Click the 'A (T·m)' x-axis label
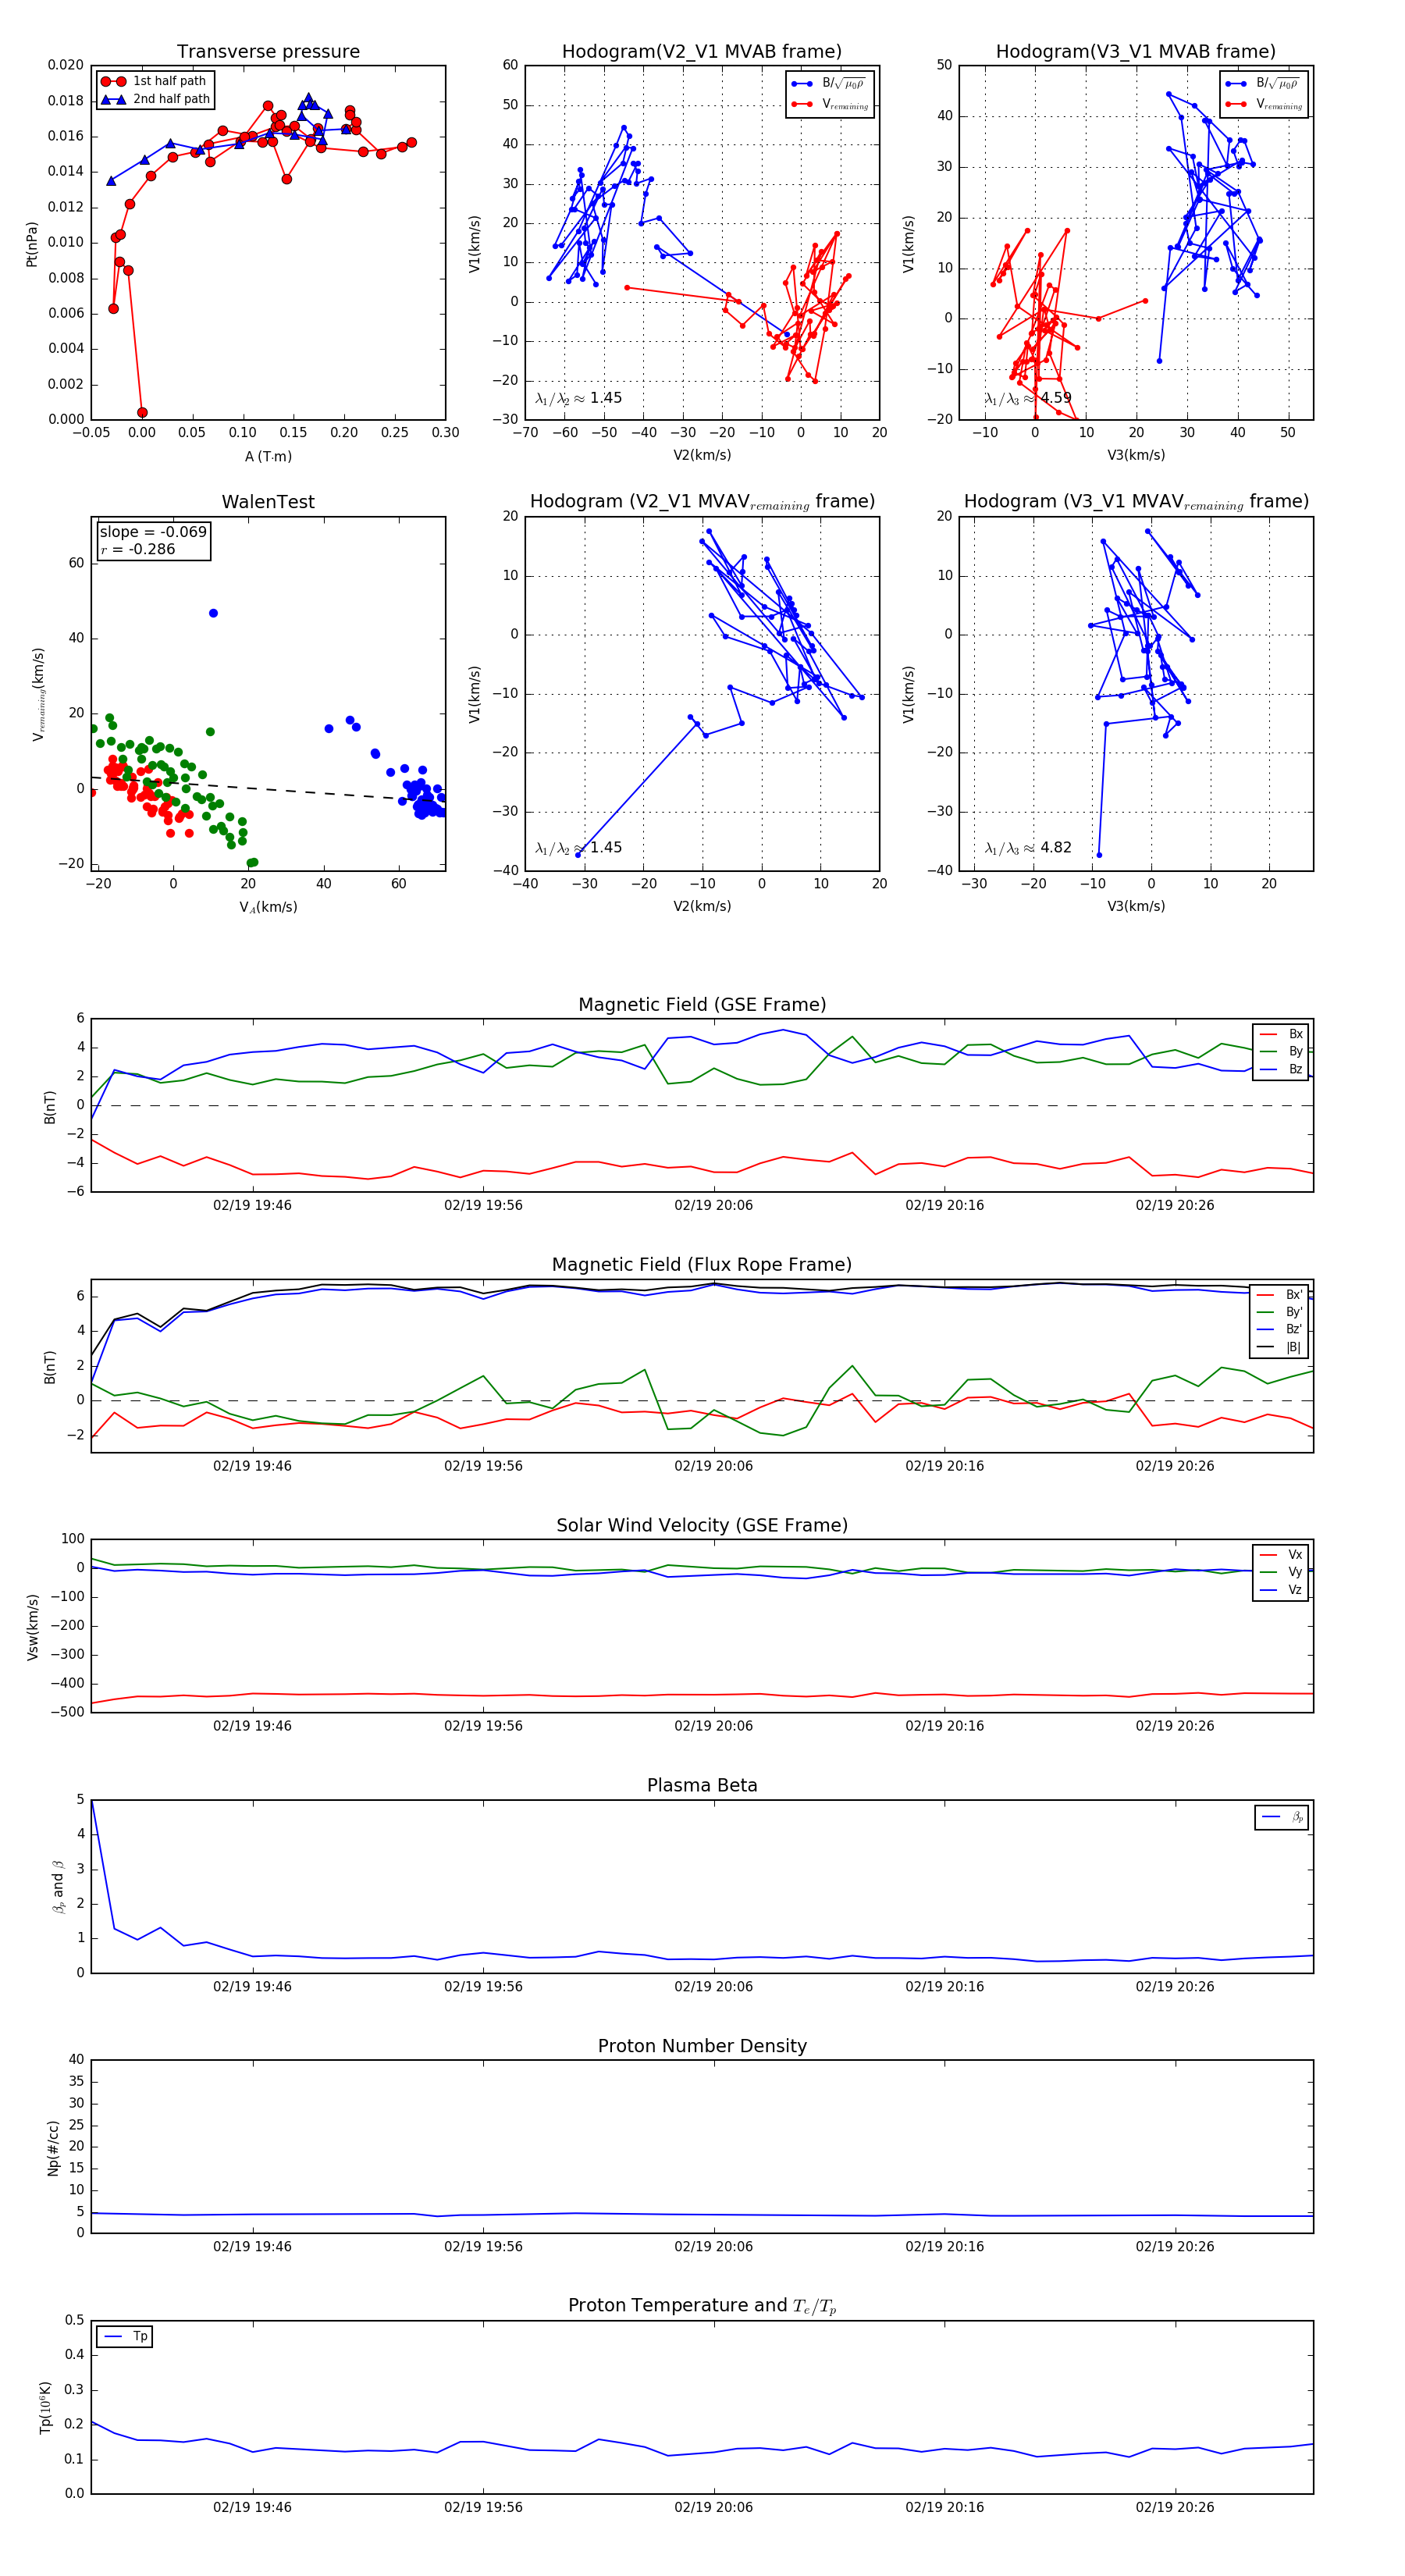The width and height of the screenshot is (1405, 2576). (268, 456)
